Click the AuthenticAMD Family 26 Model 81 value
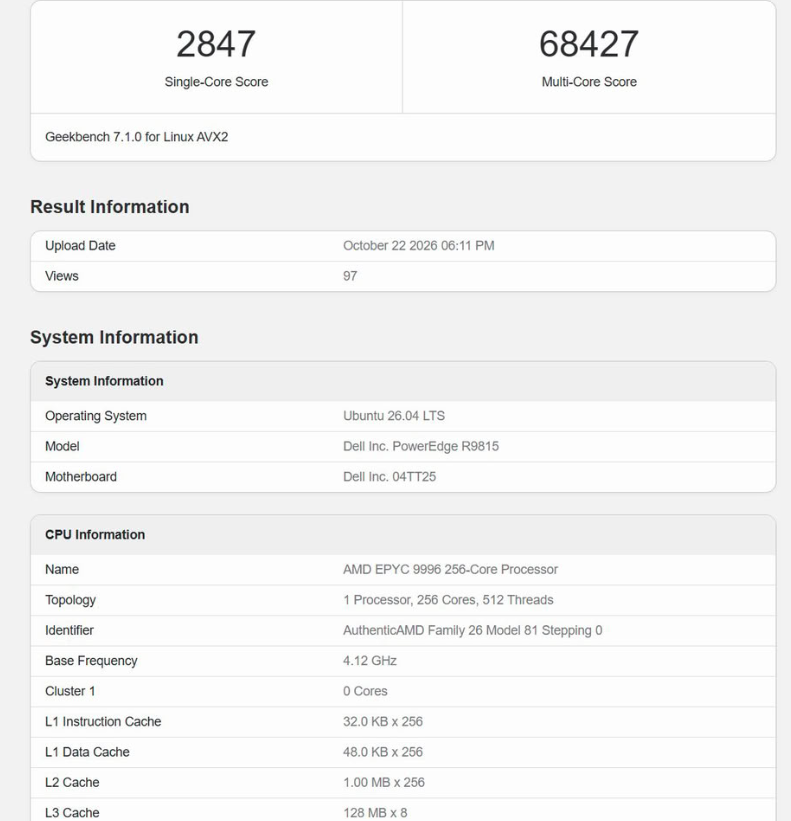The height and width of the screenshot is (821, 791). (473, 630)
